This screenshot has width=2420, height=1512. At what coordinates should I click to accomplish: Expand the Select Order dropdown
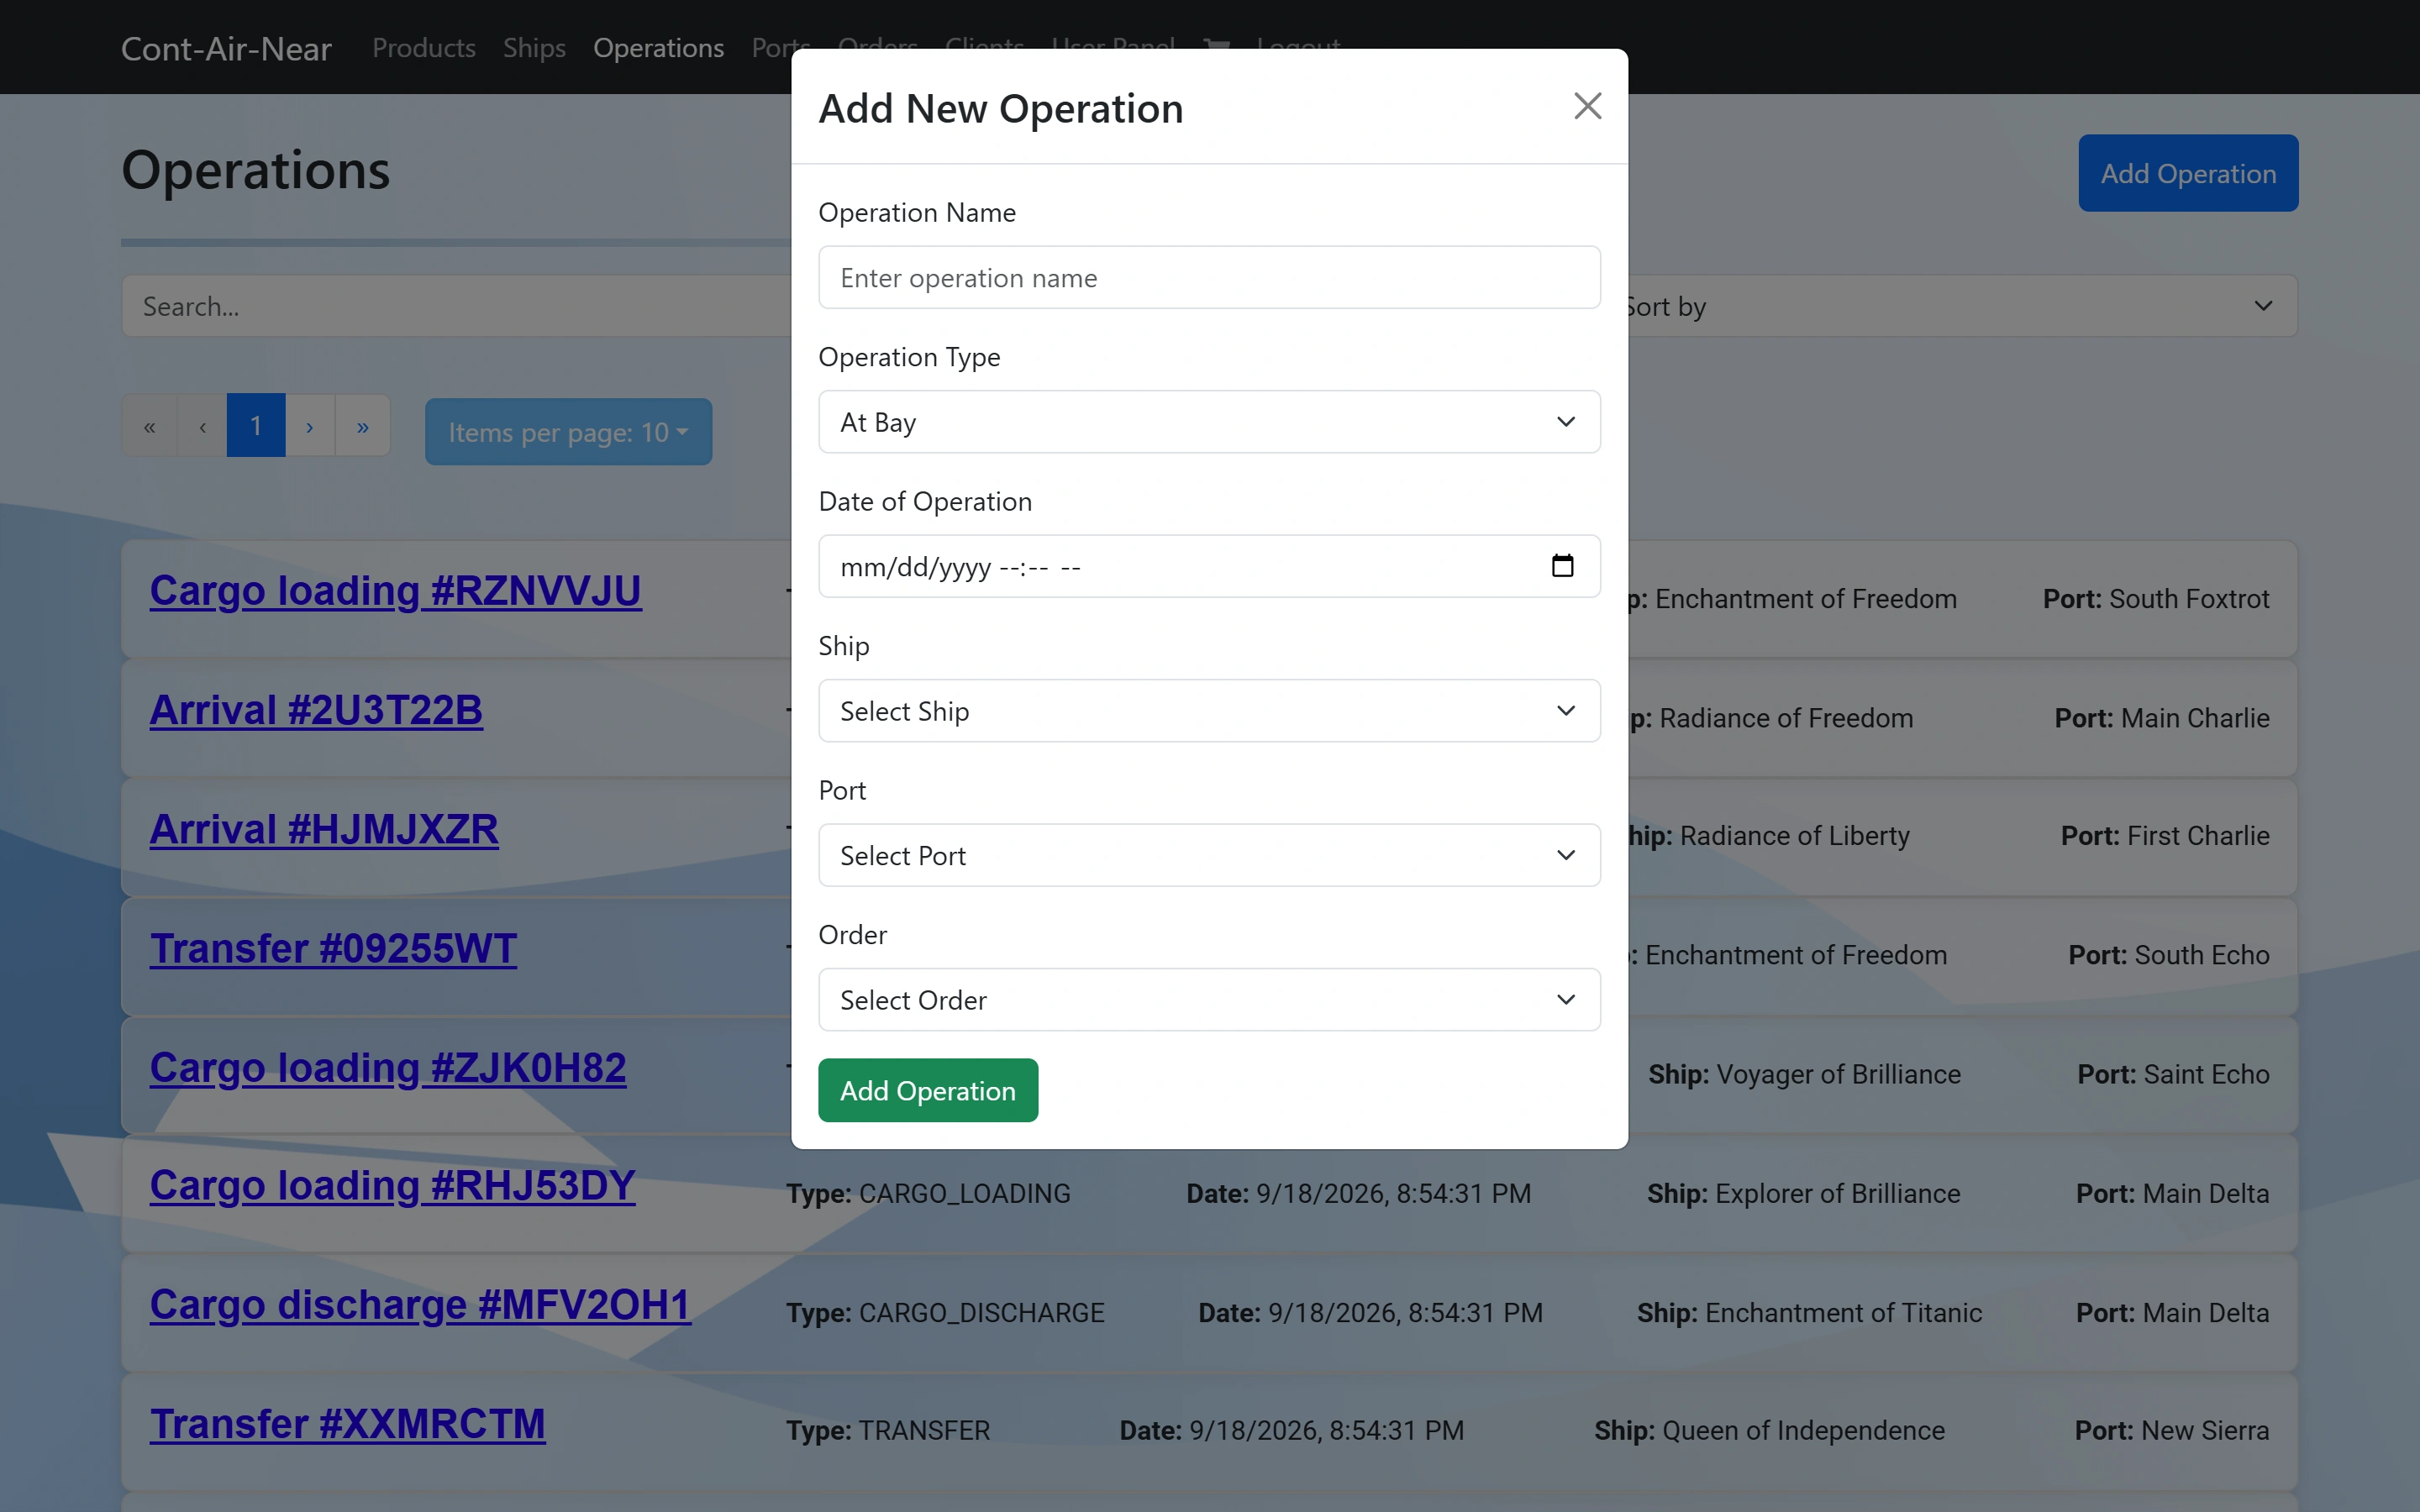coord(1209,1000)
